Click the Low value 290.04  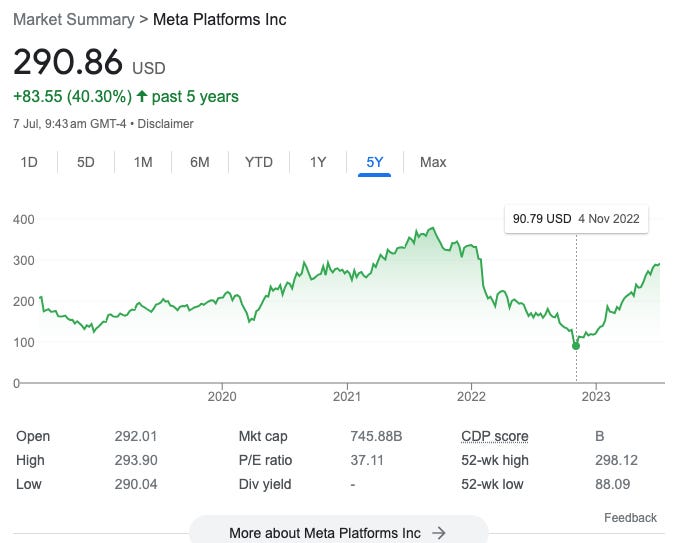[x=136, y=484]
